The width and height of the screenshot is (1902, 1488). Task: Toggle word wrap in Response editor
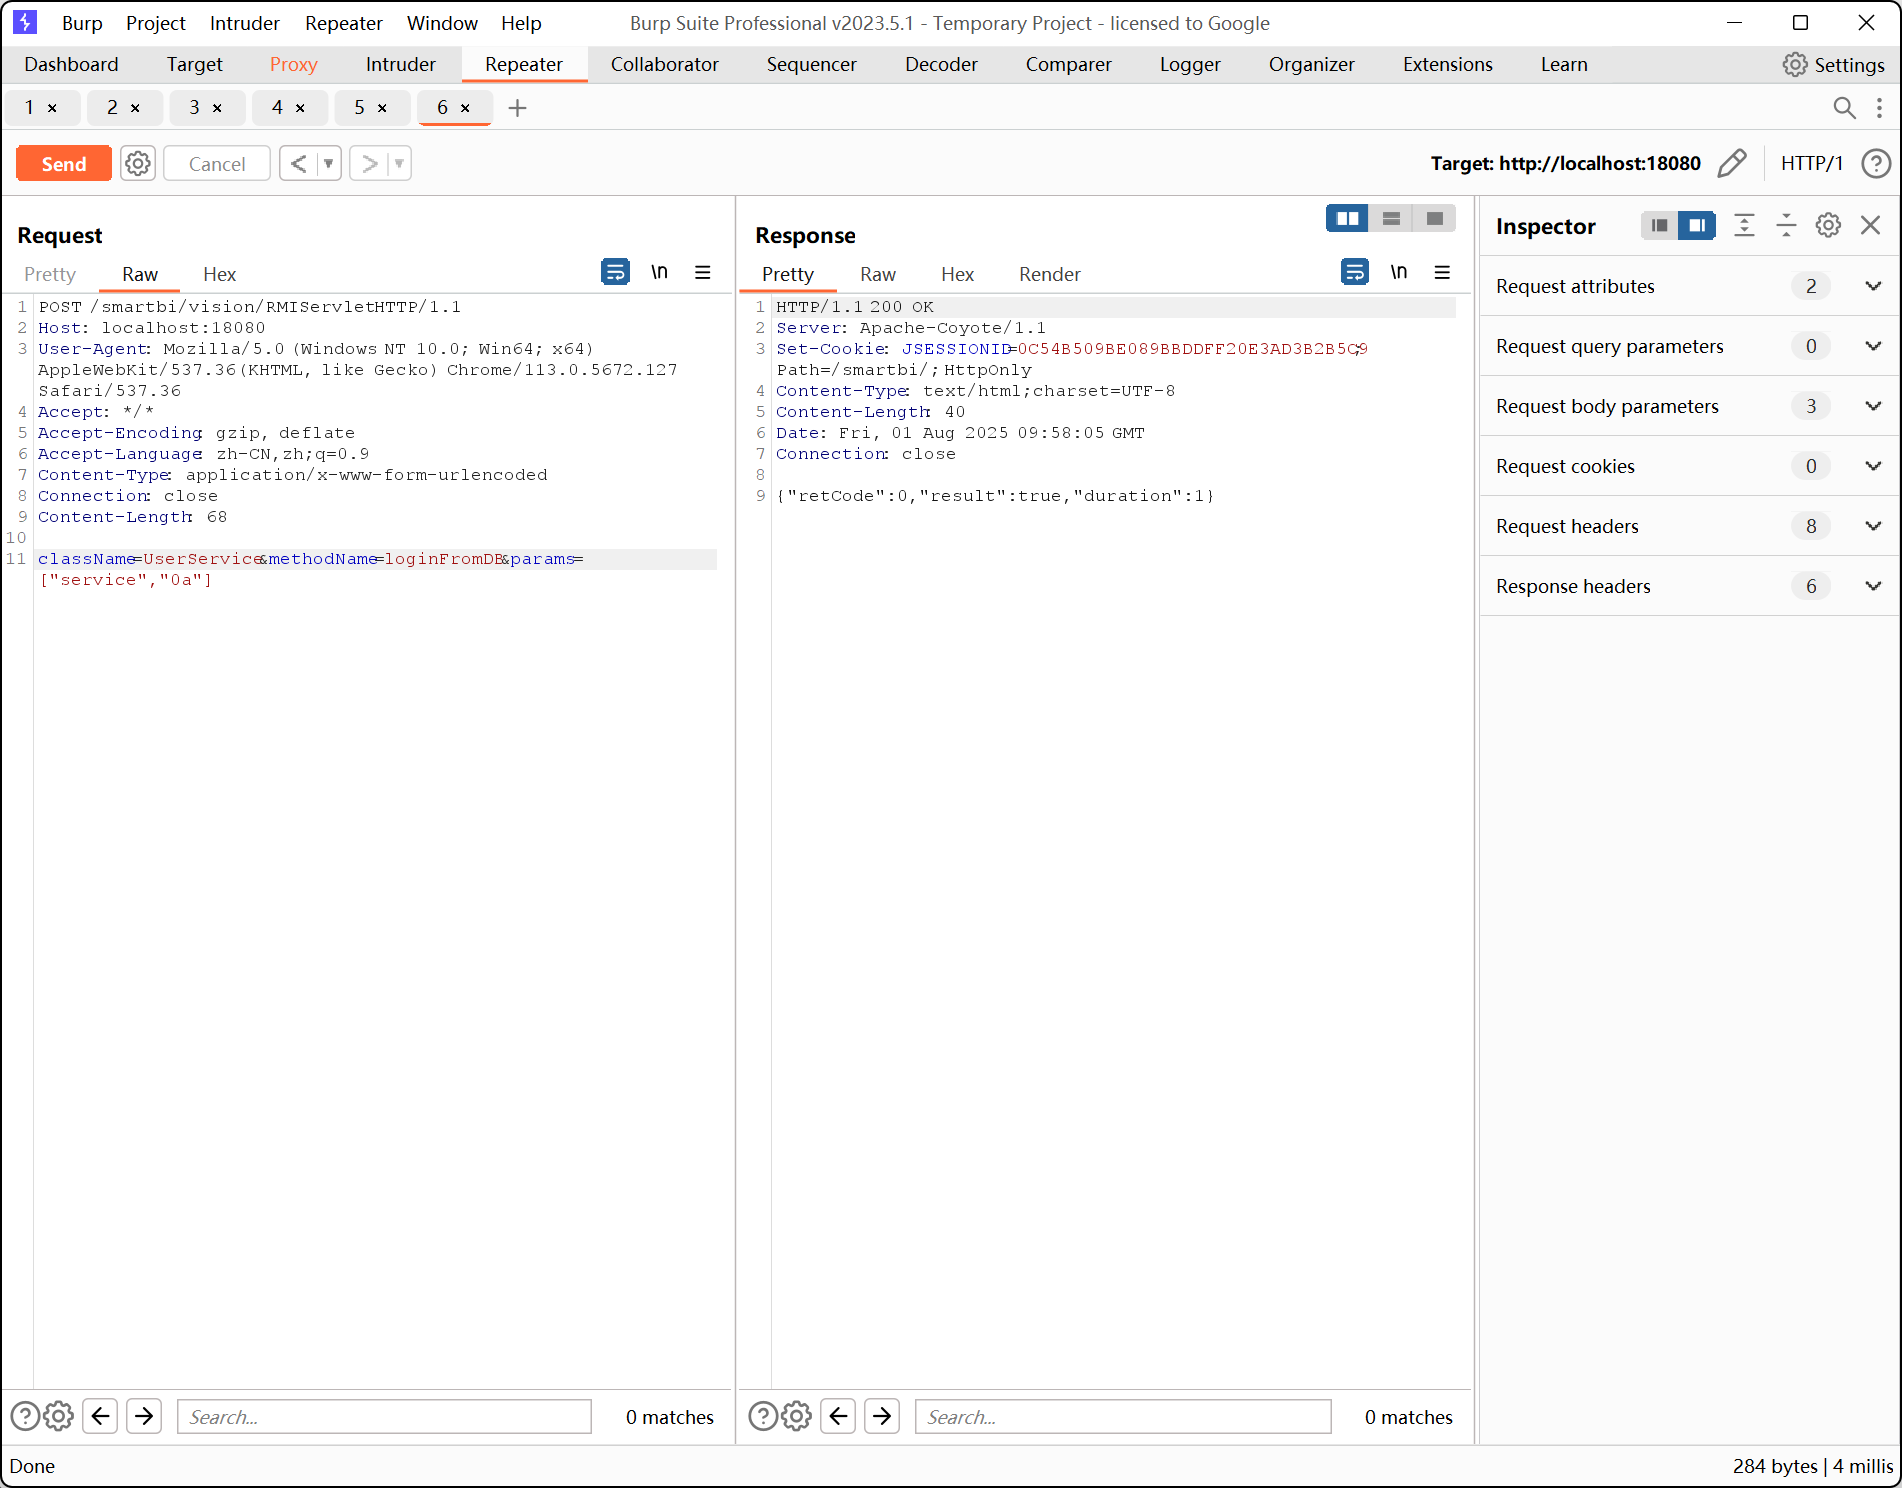click(x=1355, y=272)
